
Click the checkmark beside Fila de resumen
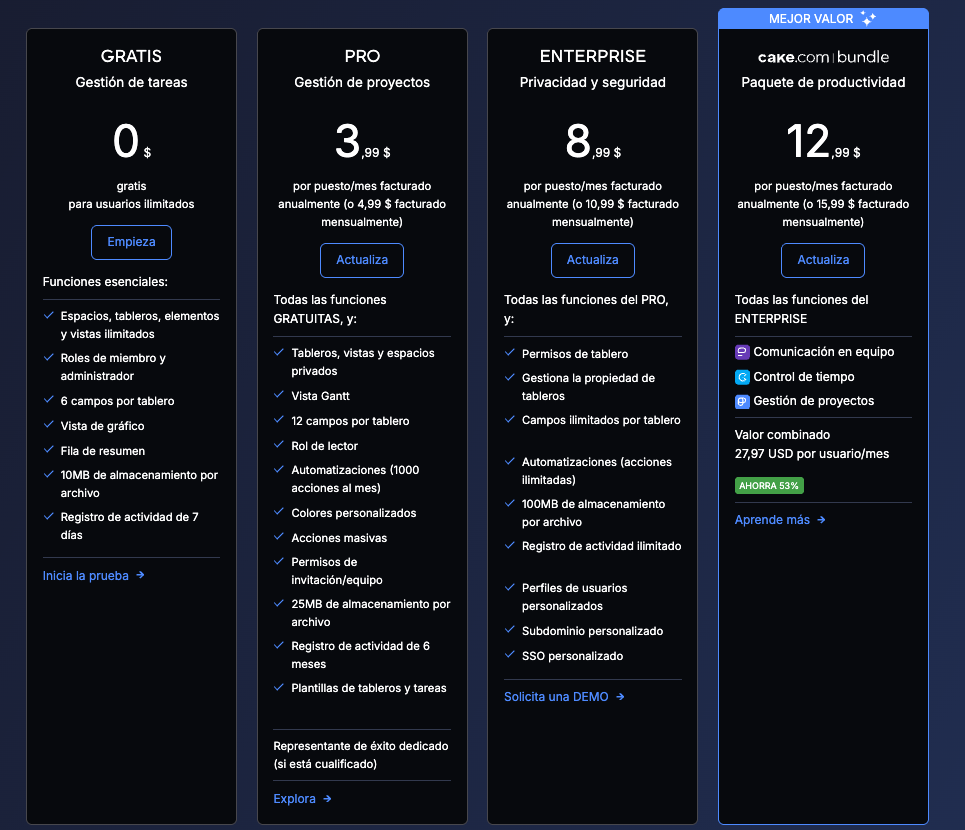(x=49, y=450)
